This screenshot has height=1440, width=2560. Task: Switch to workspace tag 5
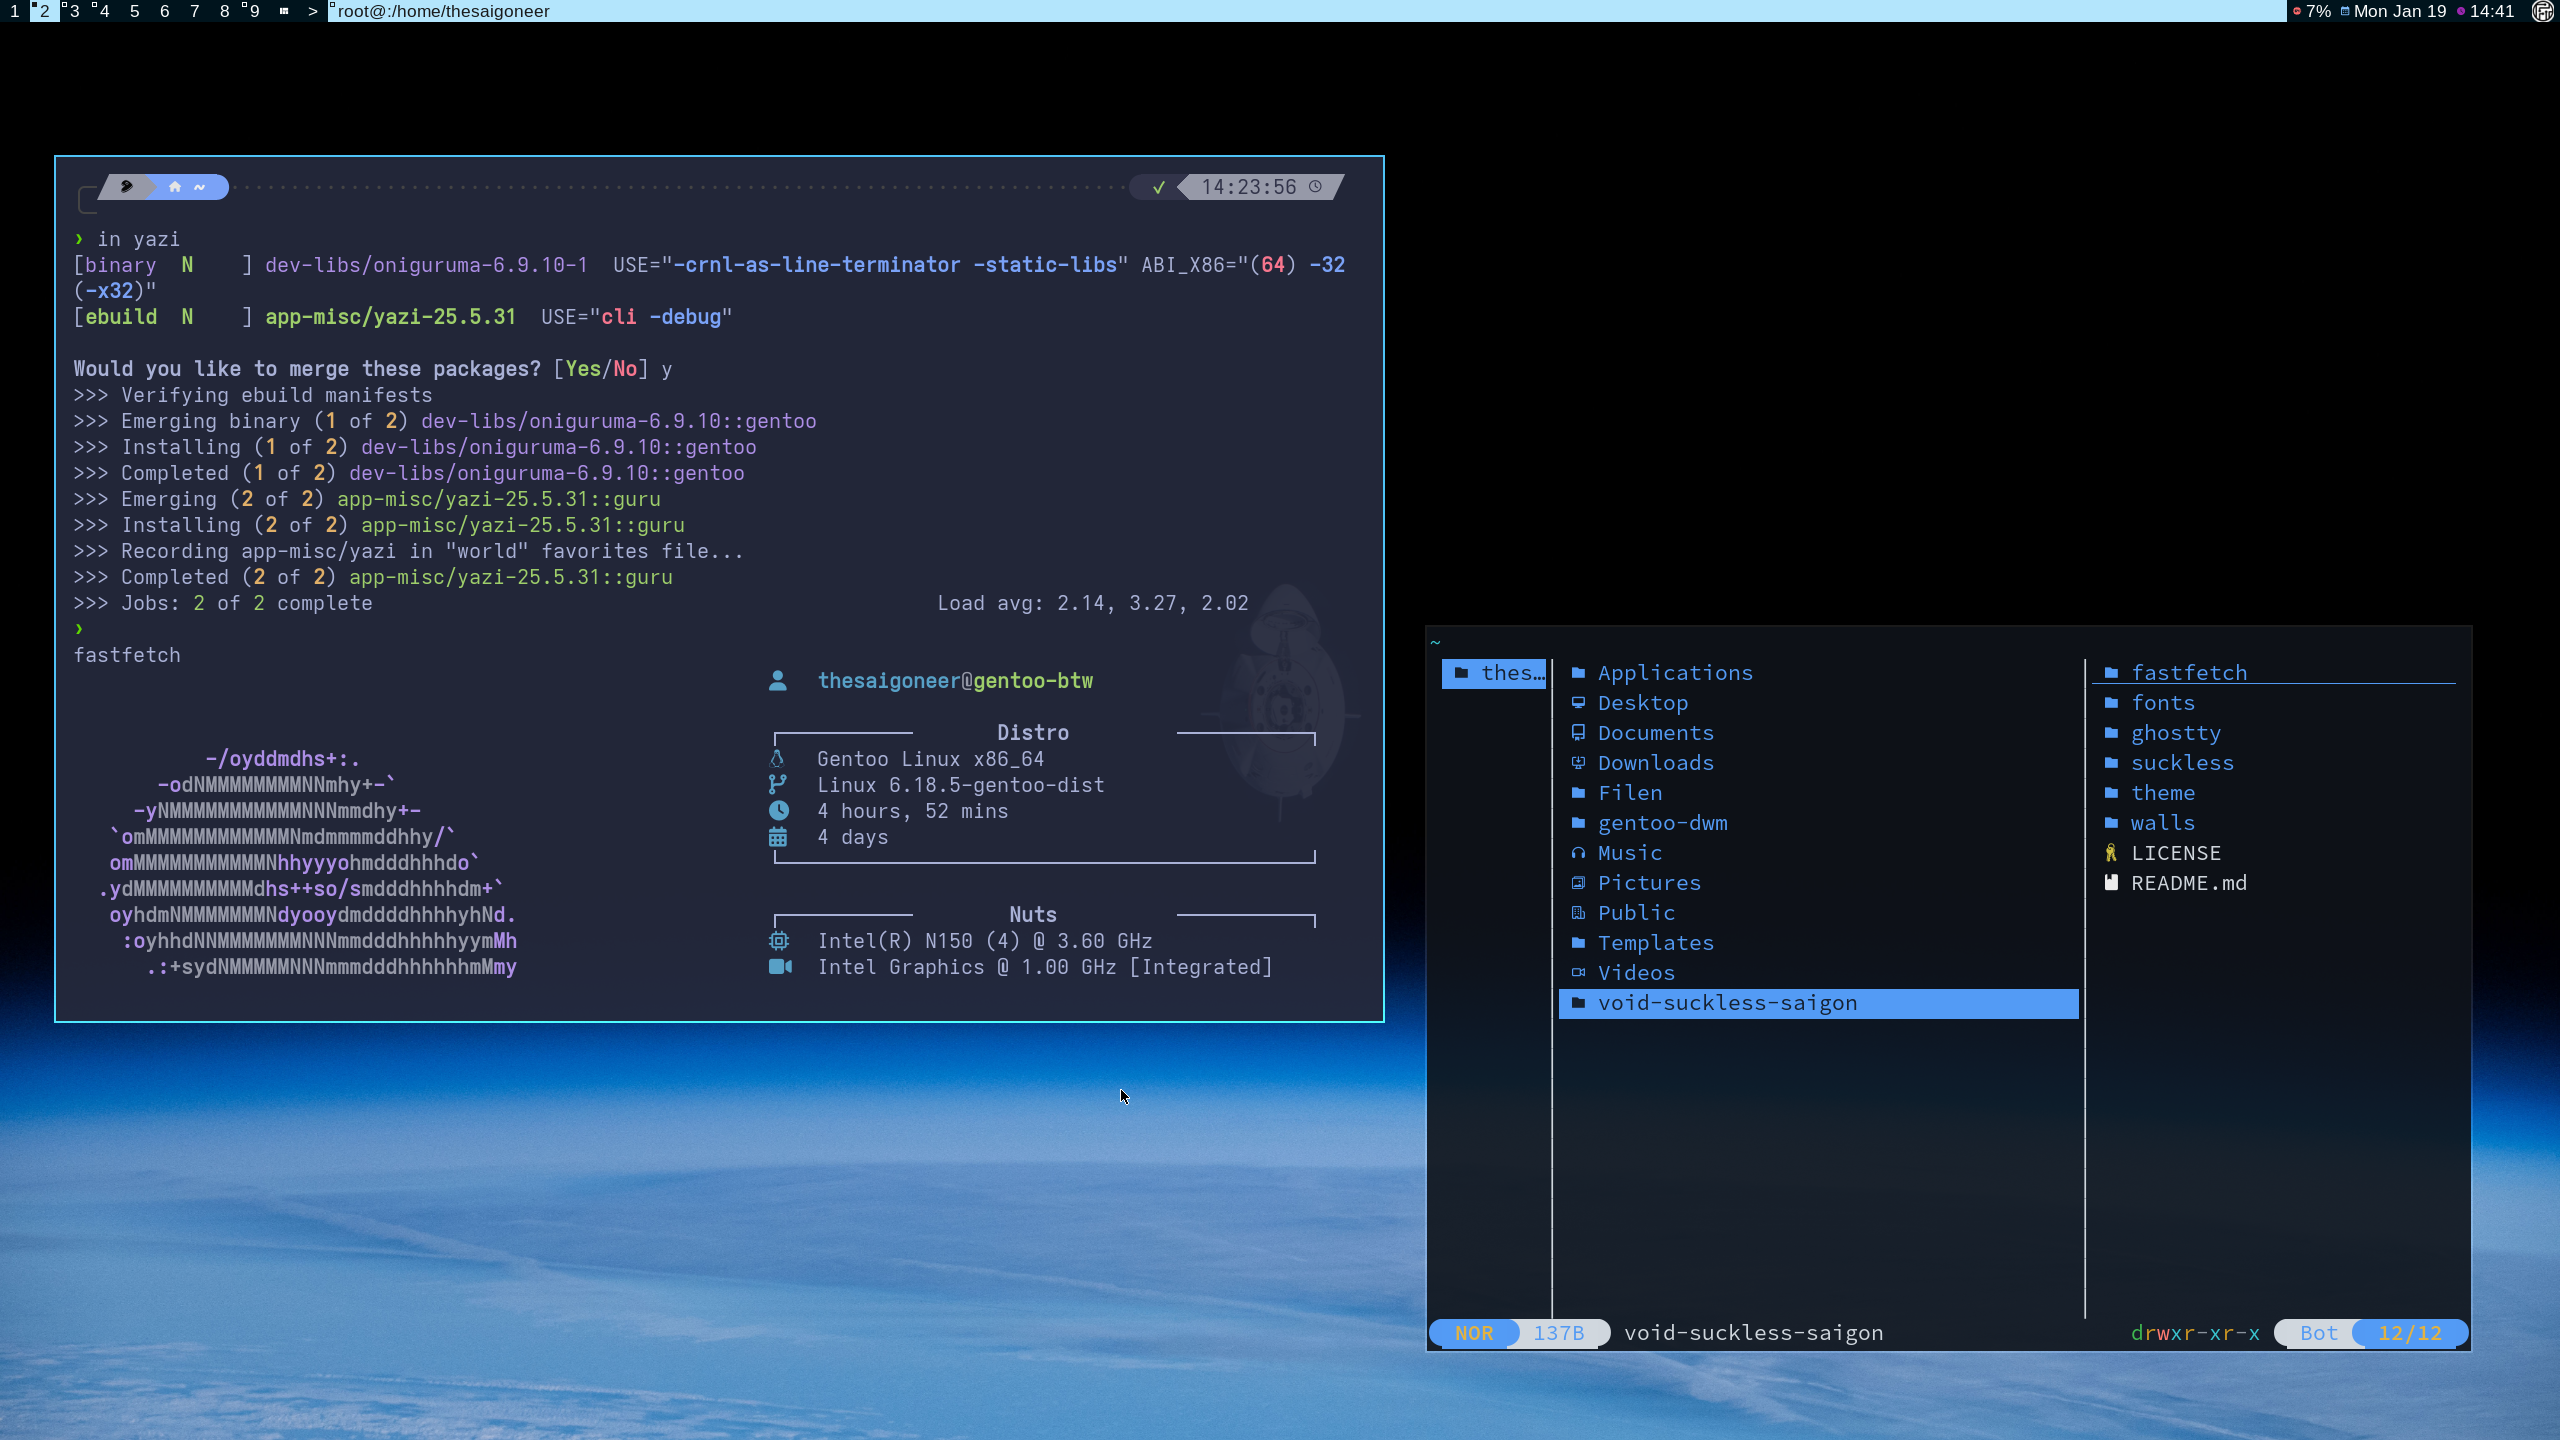tap(134, 11)
